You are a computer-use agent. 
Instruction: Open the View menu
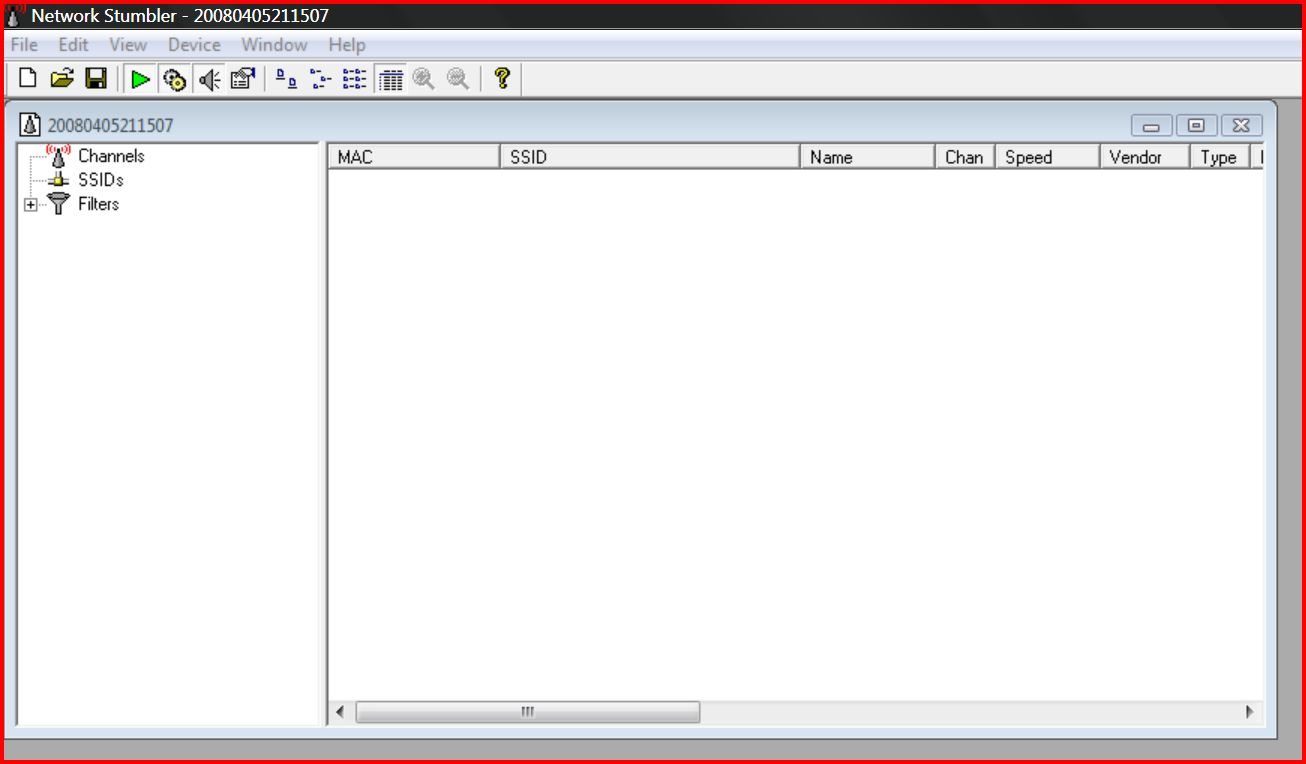(128, 45)
